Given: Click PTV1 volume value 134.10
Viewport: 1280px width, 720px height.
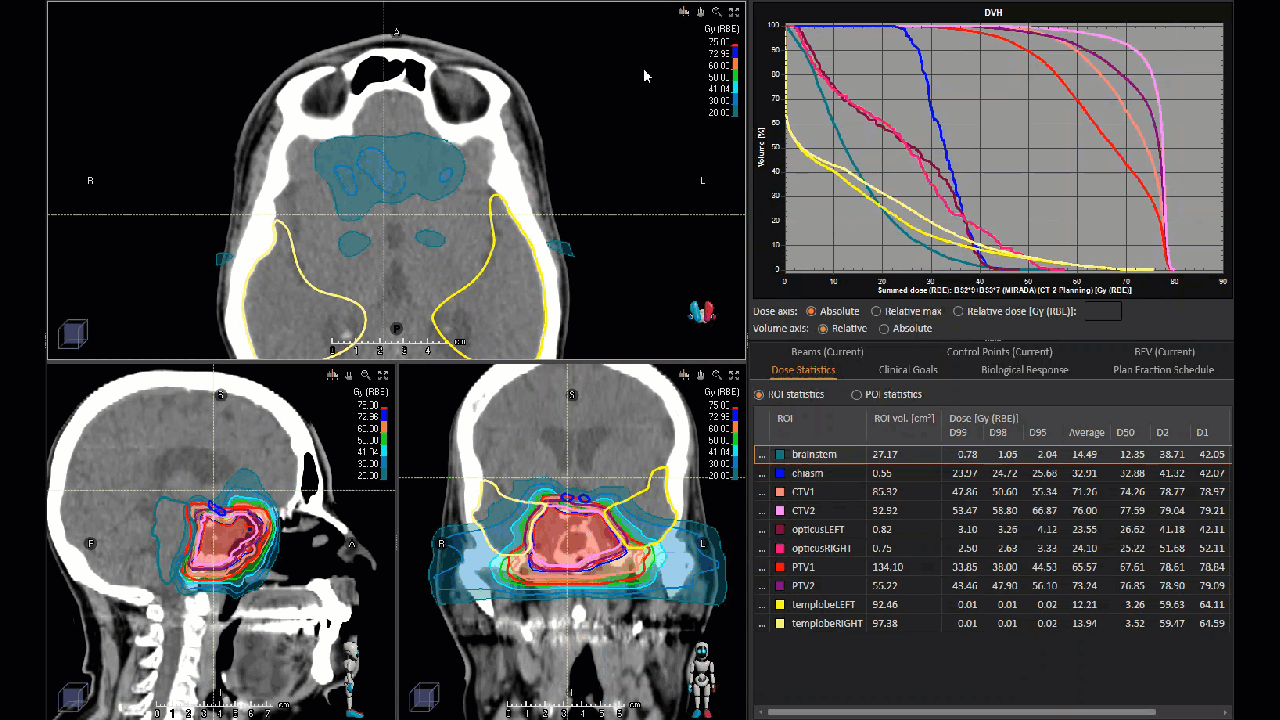Looking at the screenshot, I should (887, 567).
